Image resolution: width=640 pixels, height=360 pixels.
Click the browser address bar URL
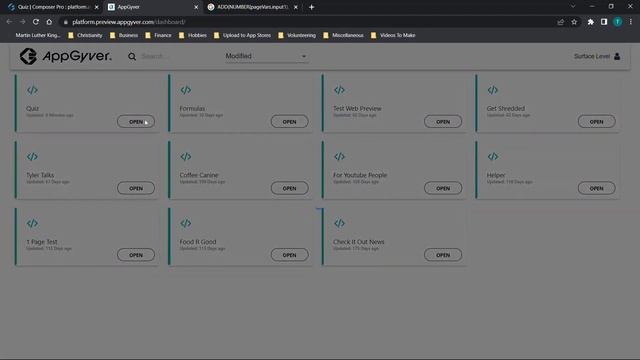(129, 22)
